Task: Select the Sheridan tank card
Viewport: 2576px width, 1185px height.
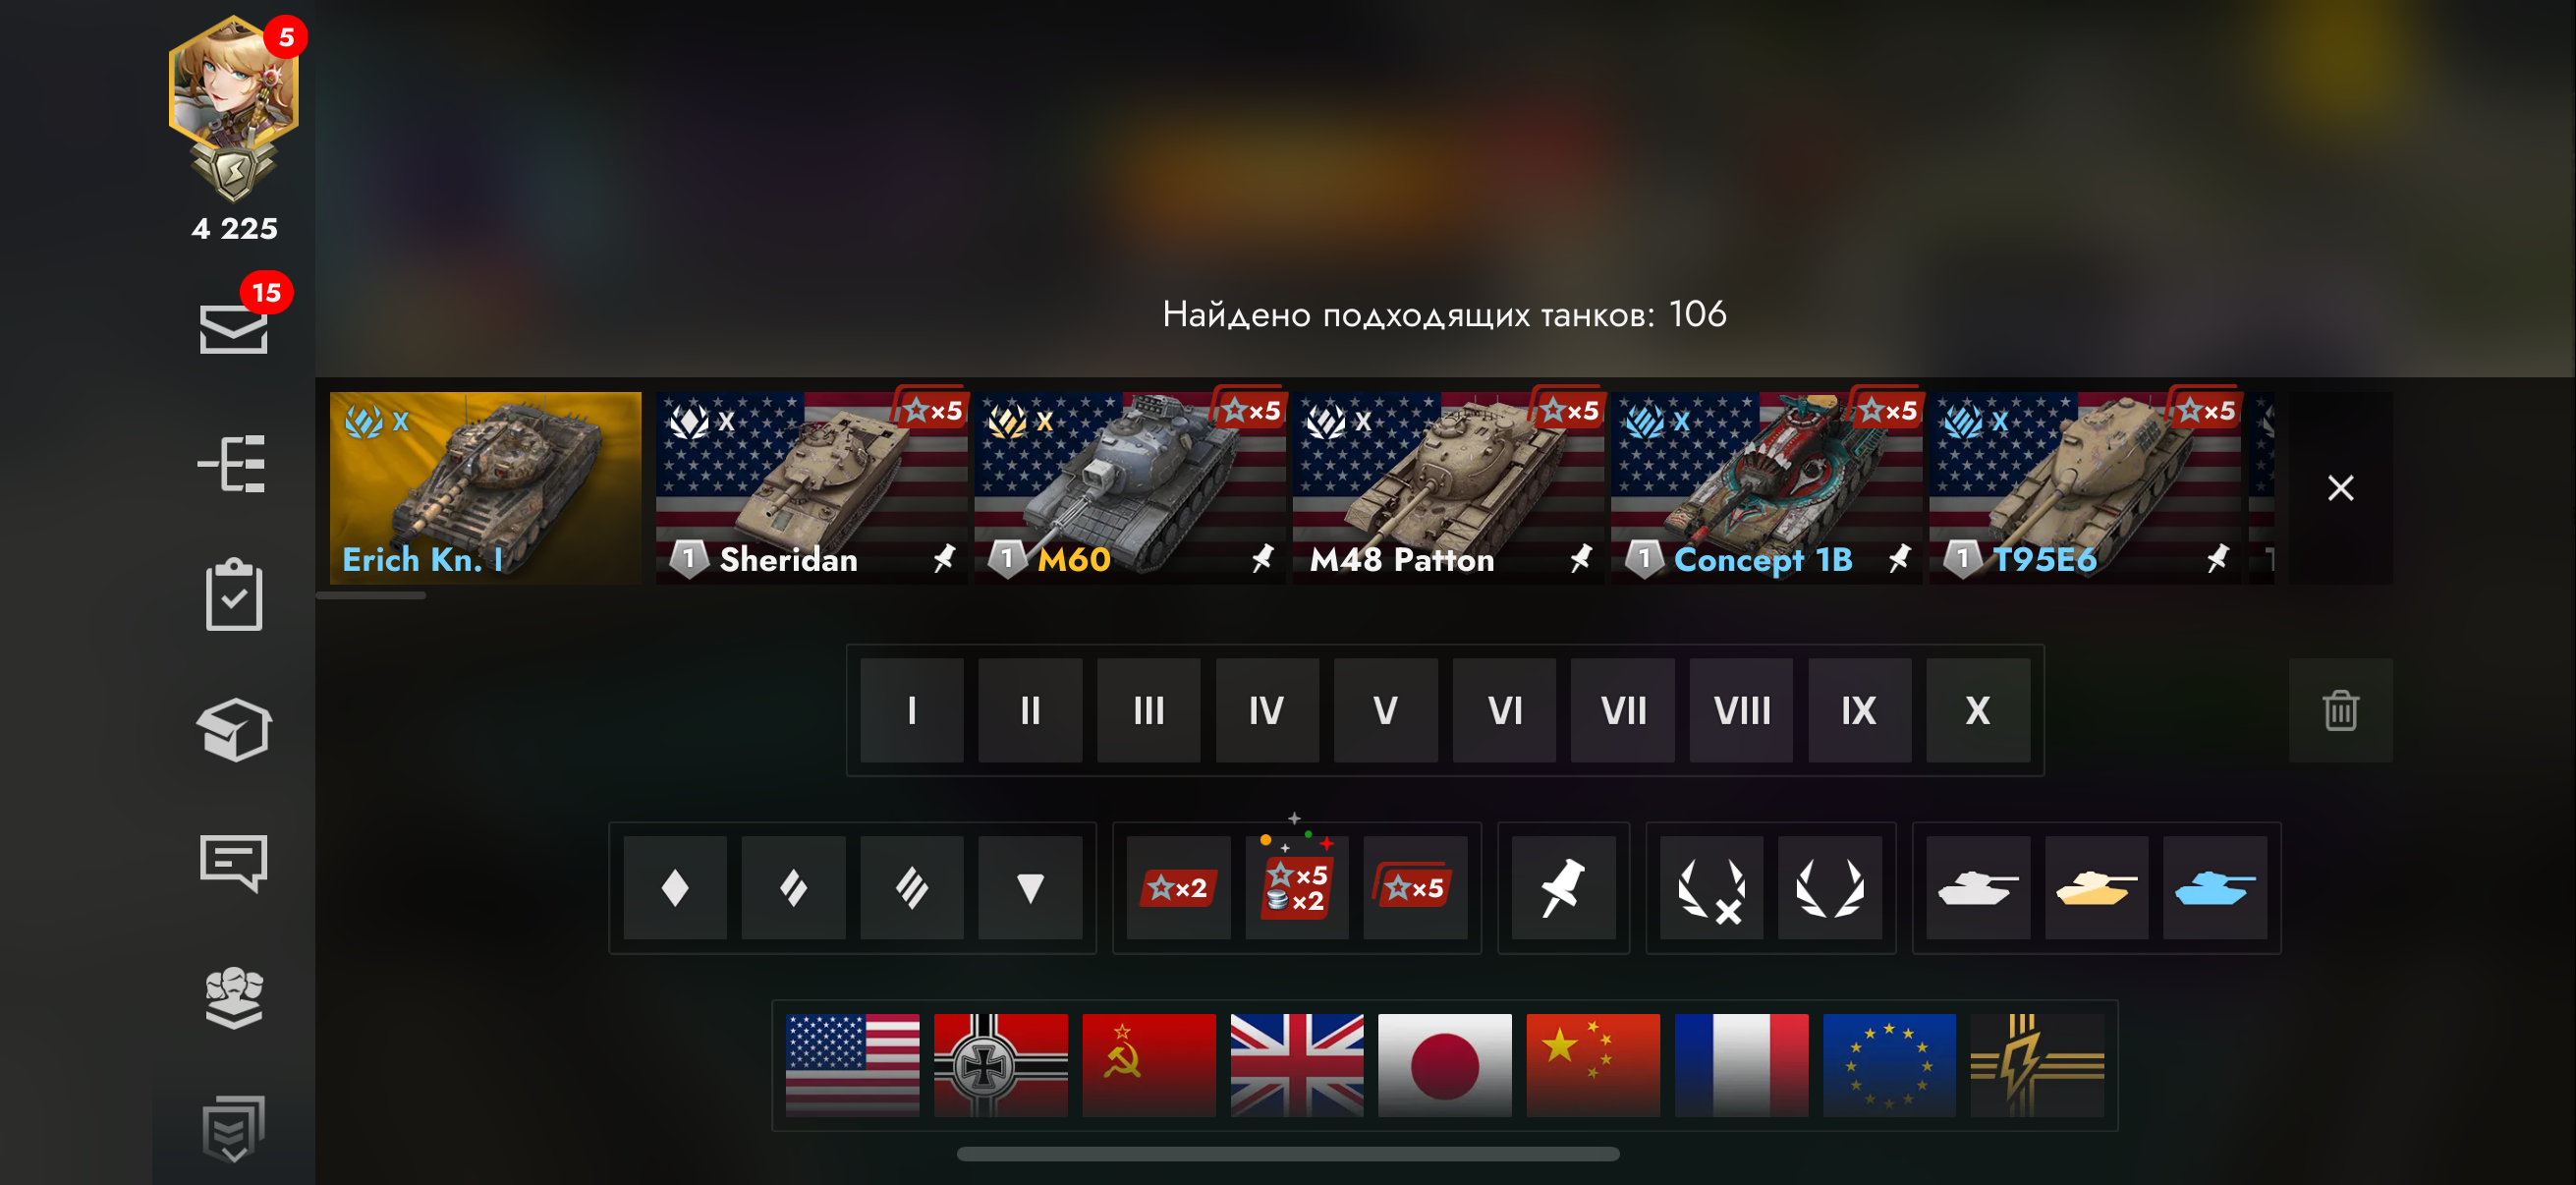Action: (812, 488)
